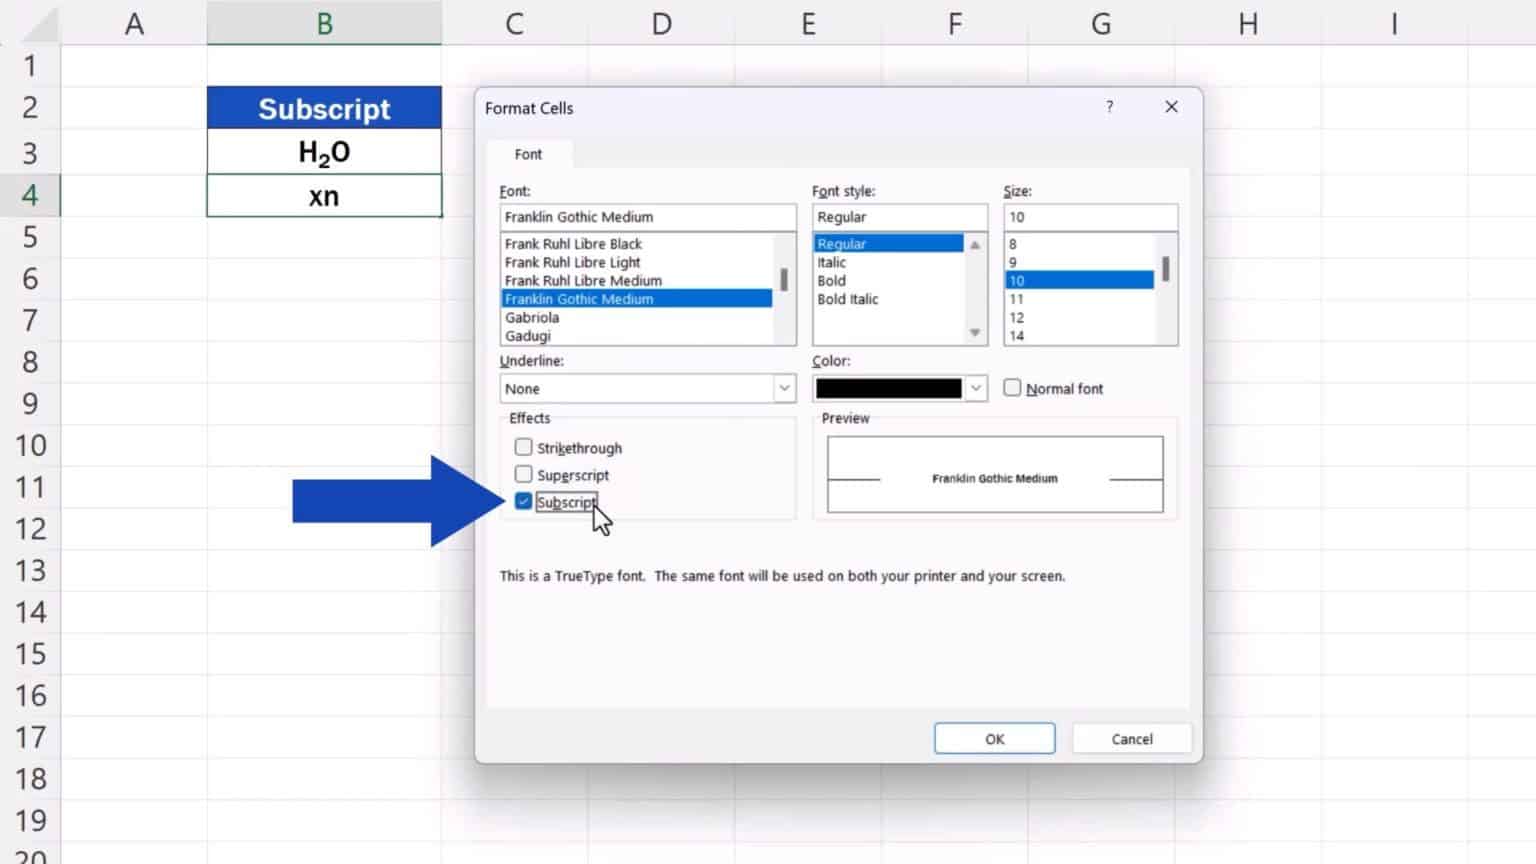
Task: Click the Font name input field
Action: click(x=646, y=216)
